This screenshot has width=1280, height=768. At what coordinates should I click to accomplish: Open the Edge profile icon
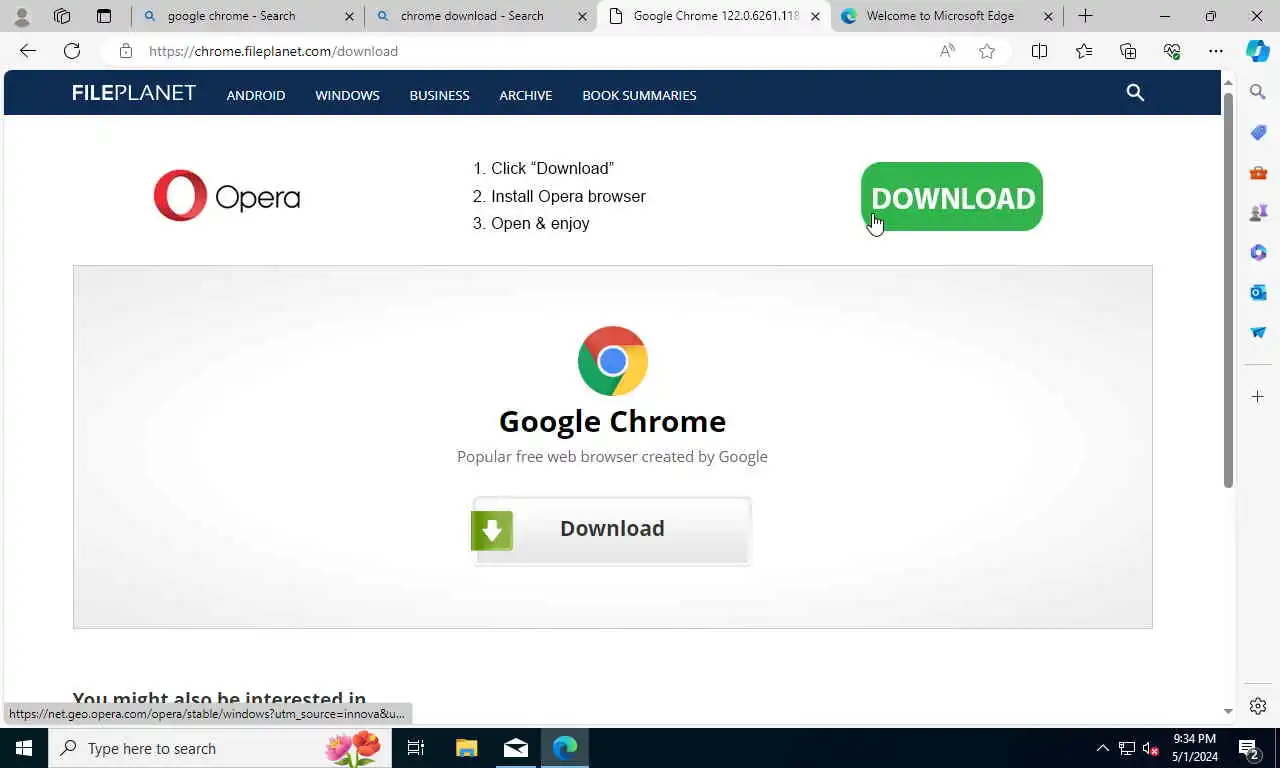tap(21, 16)
